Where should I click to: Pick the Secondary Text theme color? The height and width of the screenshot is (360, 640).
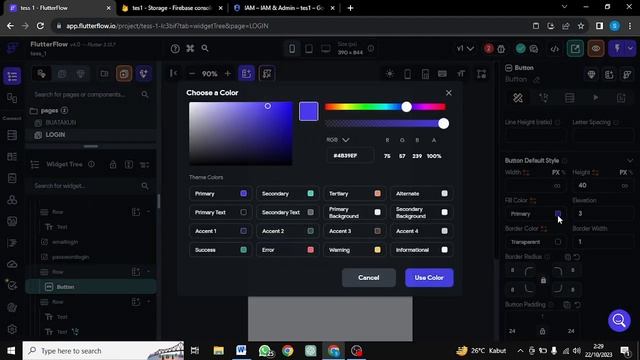[x=287, y=212]
